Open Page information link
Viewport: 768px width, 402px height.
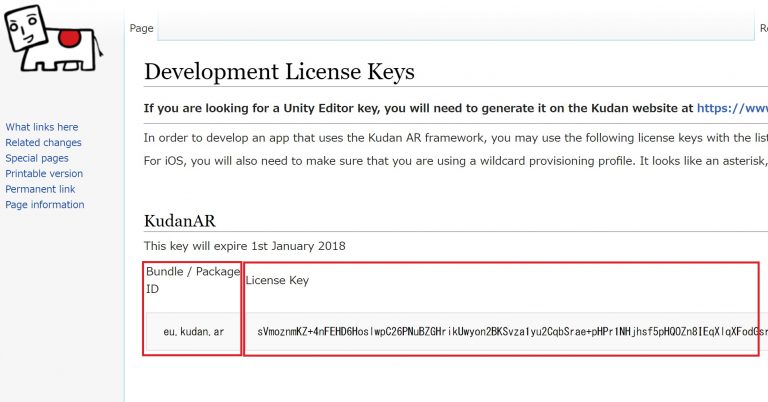45,205
